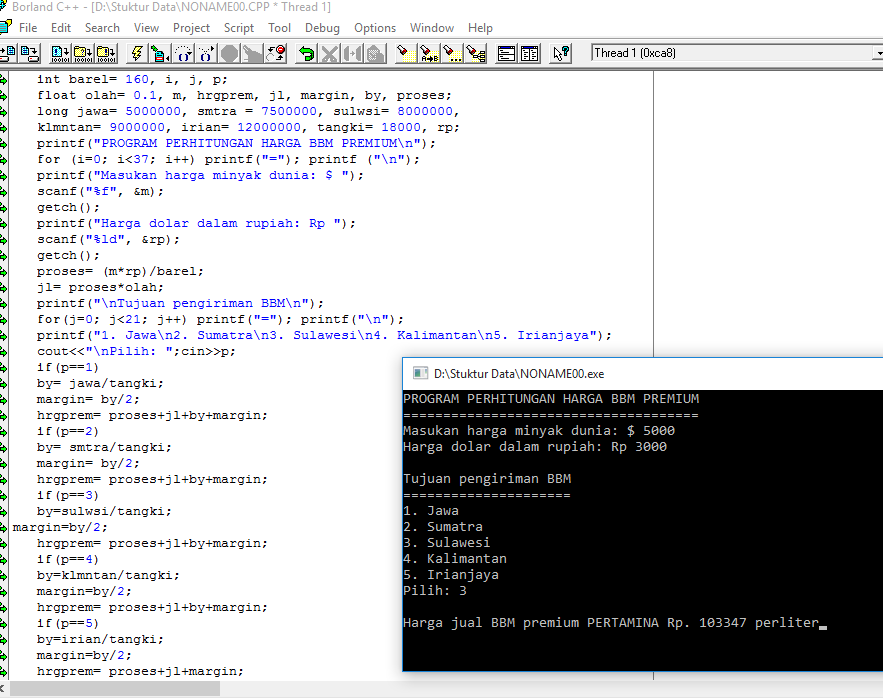The width and height of the screenshot is (883, 699).
Task: Click the line starting 'float olah= 0.1'
Action: [x=244, y=95]
